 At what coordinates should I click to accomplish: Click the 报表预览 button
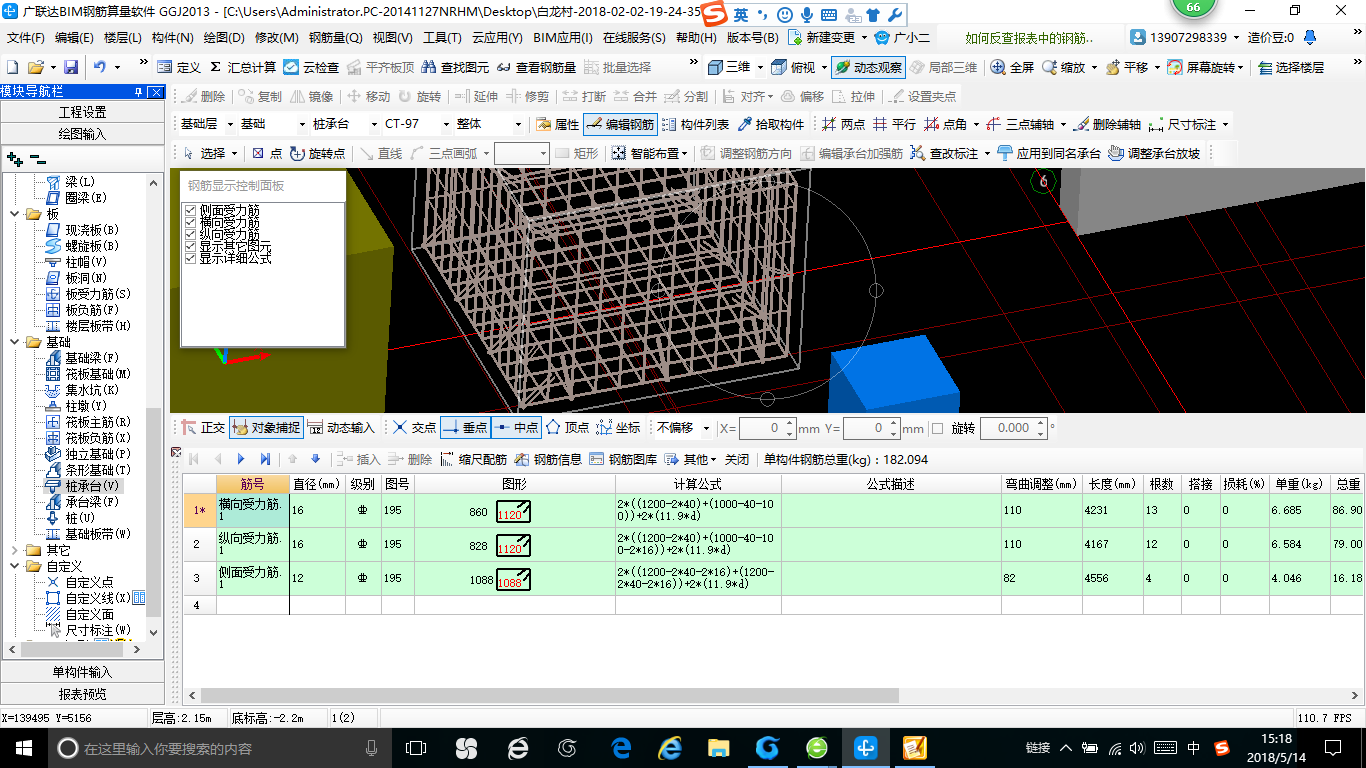pos(82,694)
